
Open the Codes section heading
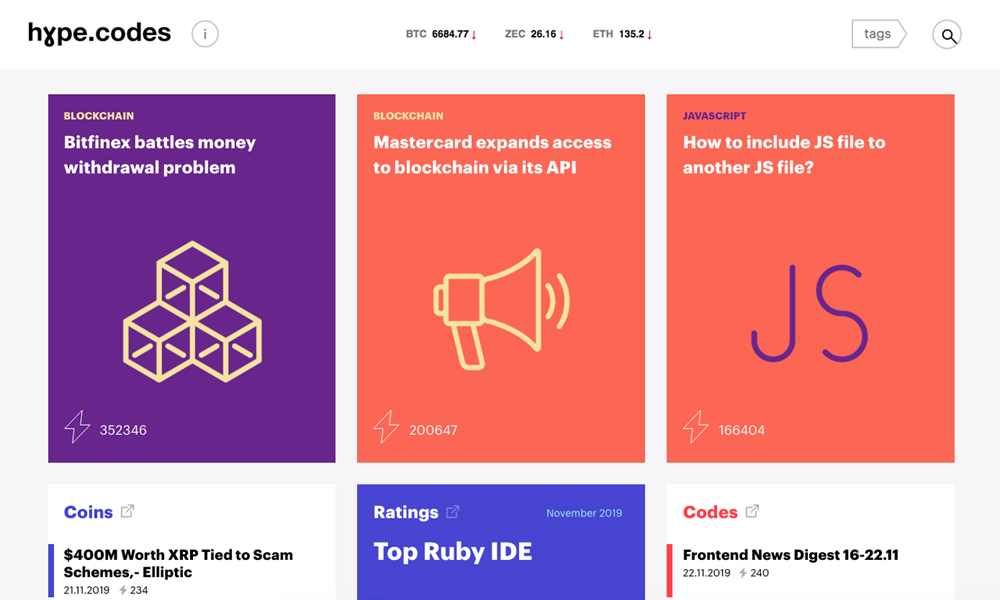710,512
